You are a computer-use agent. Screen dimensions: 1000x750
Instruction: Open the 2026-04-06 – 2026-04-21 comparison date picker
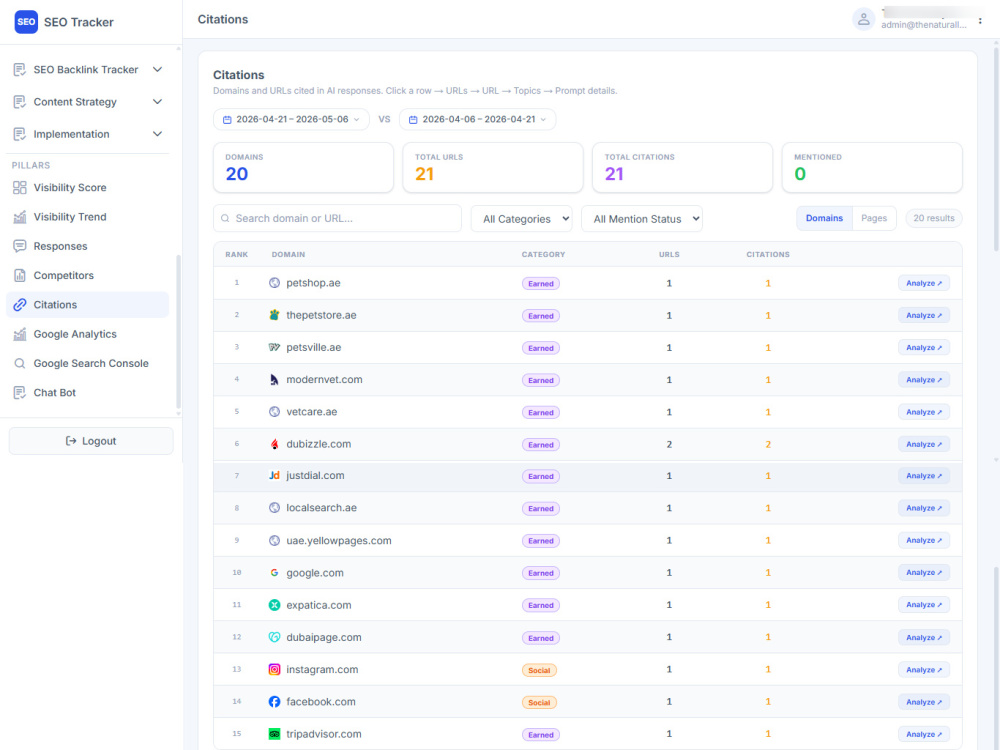point(478,119)
